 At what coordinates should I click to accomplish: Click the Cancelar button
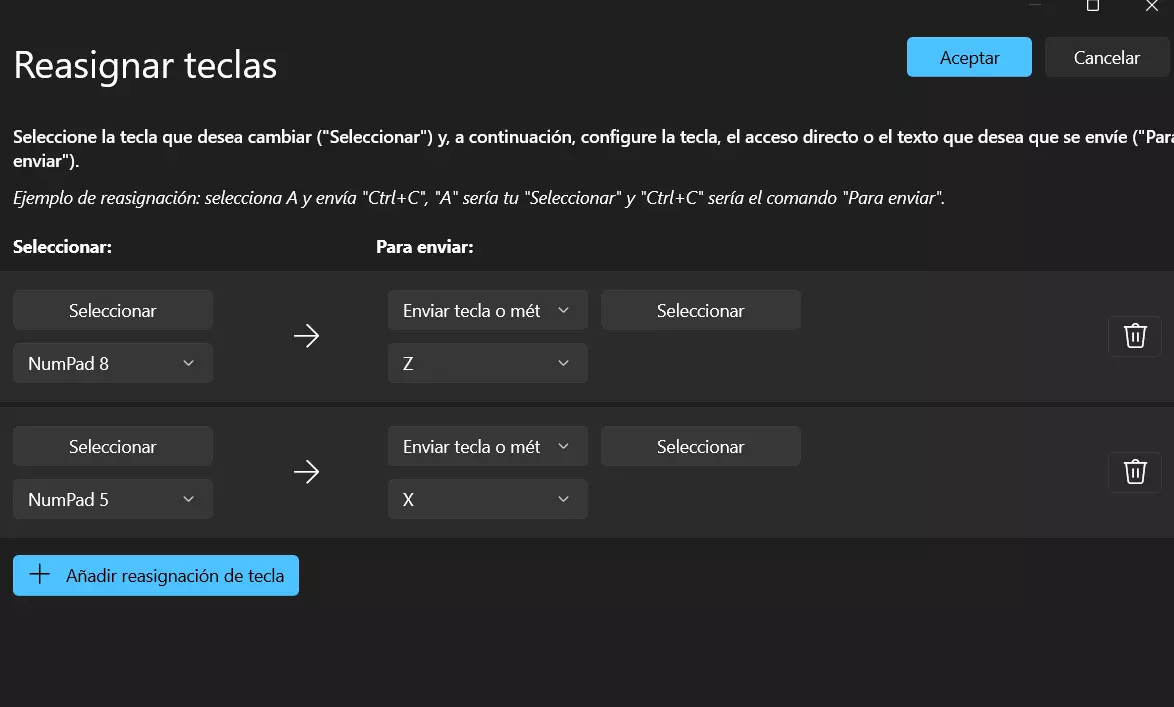click(x=1106, y=57)
